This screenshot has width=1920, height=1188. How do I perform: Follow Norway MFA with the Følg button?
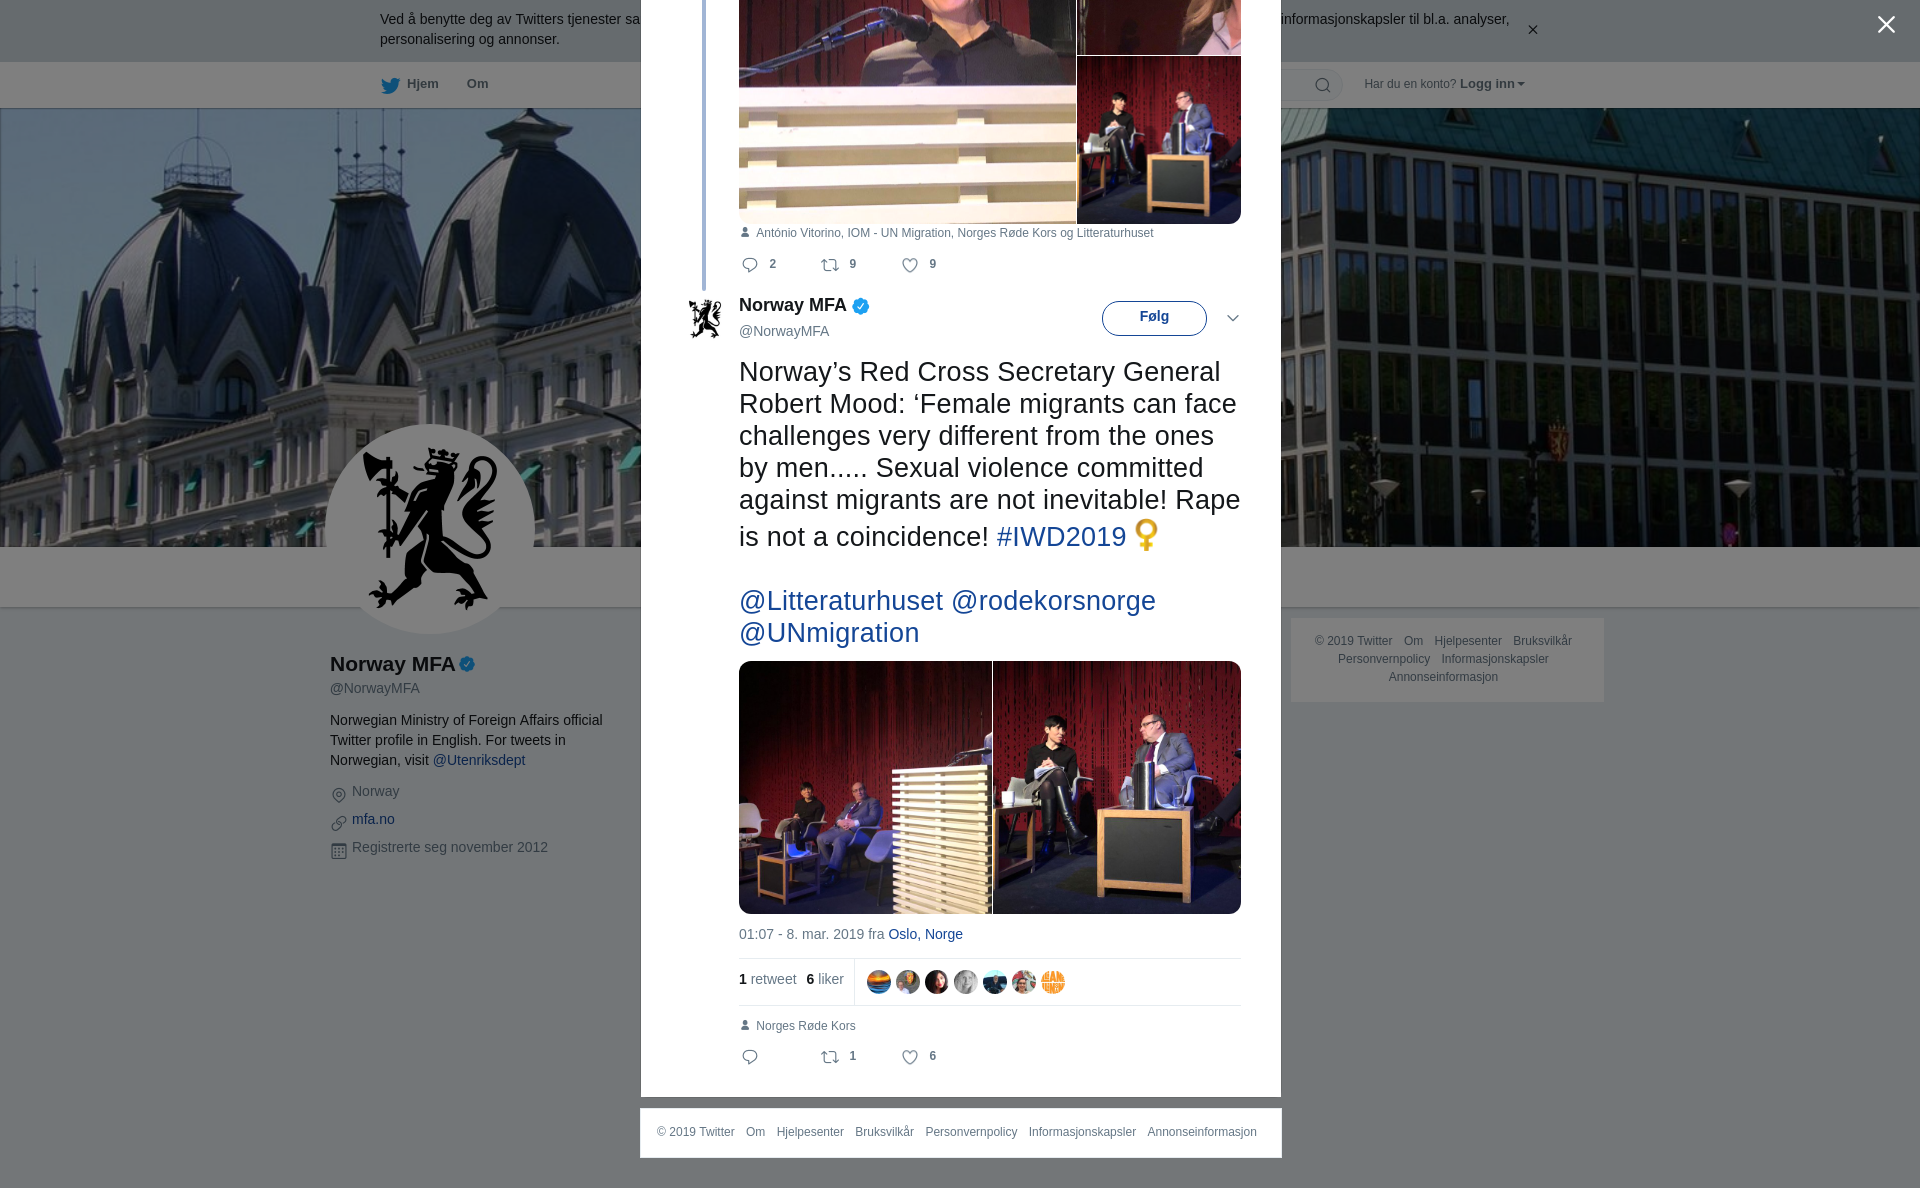pos(1154,318)
